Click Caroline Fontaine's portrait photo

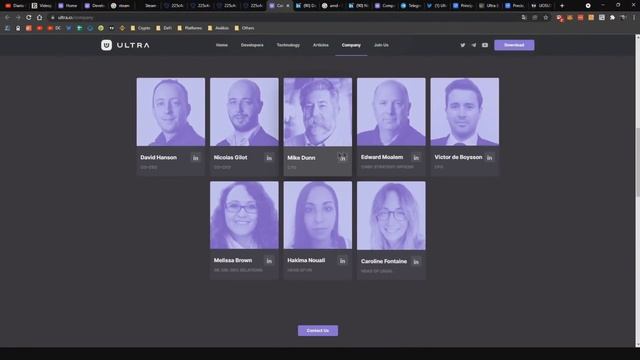click(x=391, y=216)
